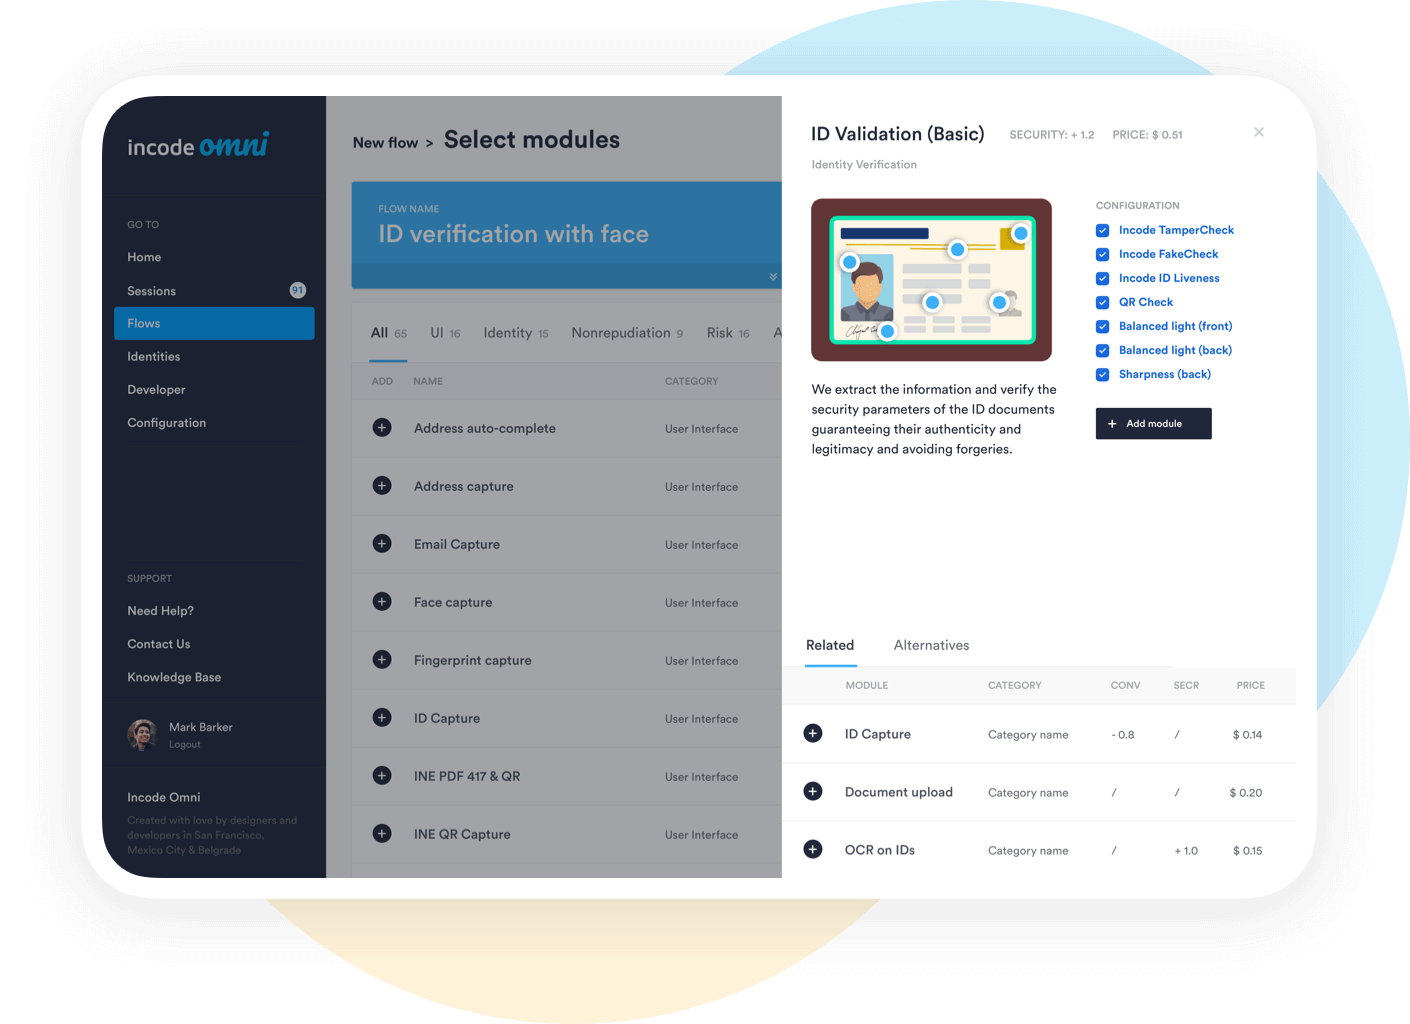The width and height of the screenshot is (1410, 1024).
Task: Click the Fingerprint capture row name
Action: (x=472, y=660)
